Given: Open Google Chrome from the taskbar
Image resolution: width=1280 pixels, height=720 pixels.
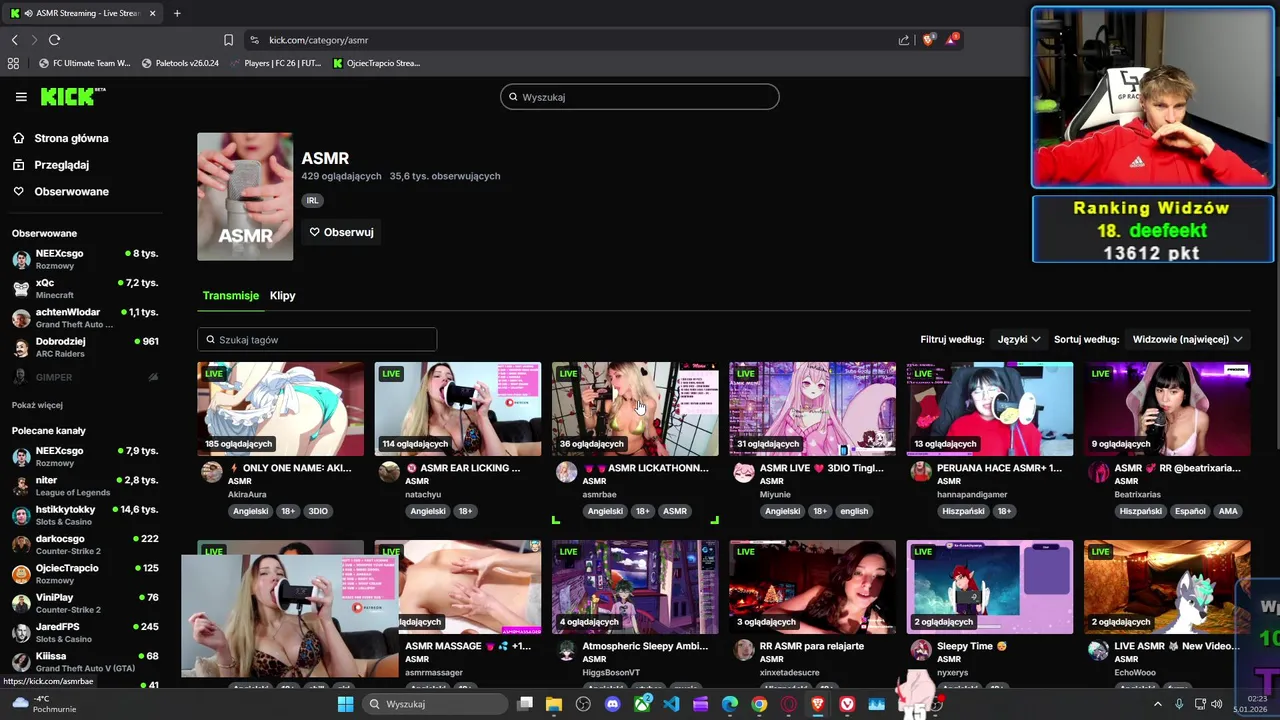Looking at the screenshot, I should point(759,704).
